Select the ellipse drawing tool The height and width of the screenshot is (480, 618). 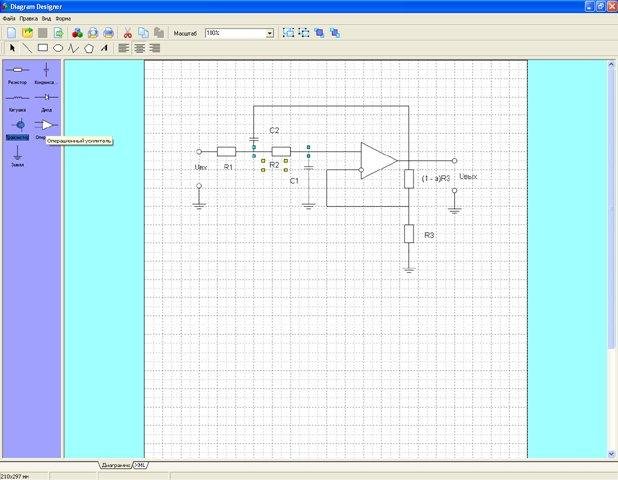point(58,47)
